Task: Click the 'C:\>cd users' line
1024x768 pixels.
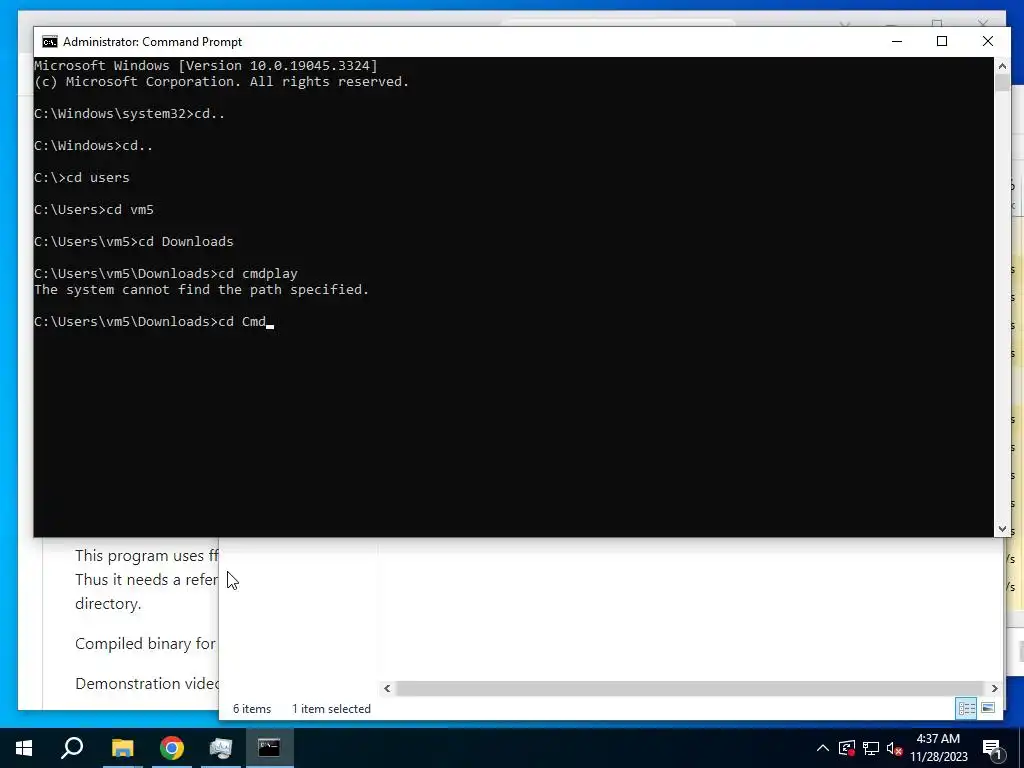Action: click(x=82, y=177)
